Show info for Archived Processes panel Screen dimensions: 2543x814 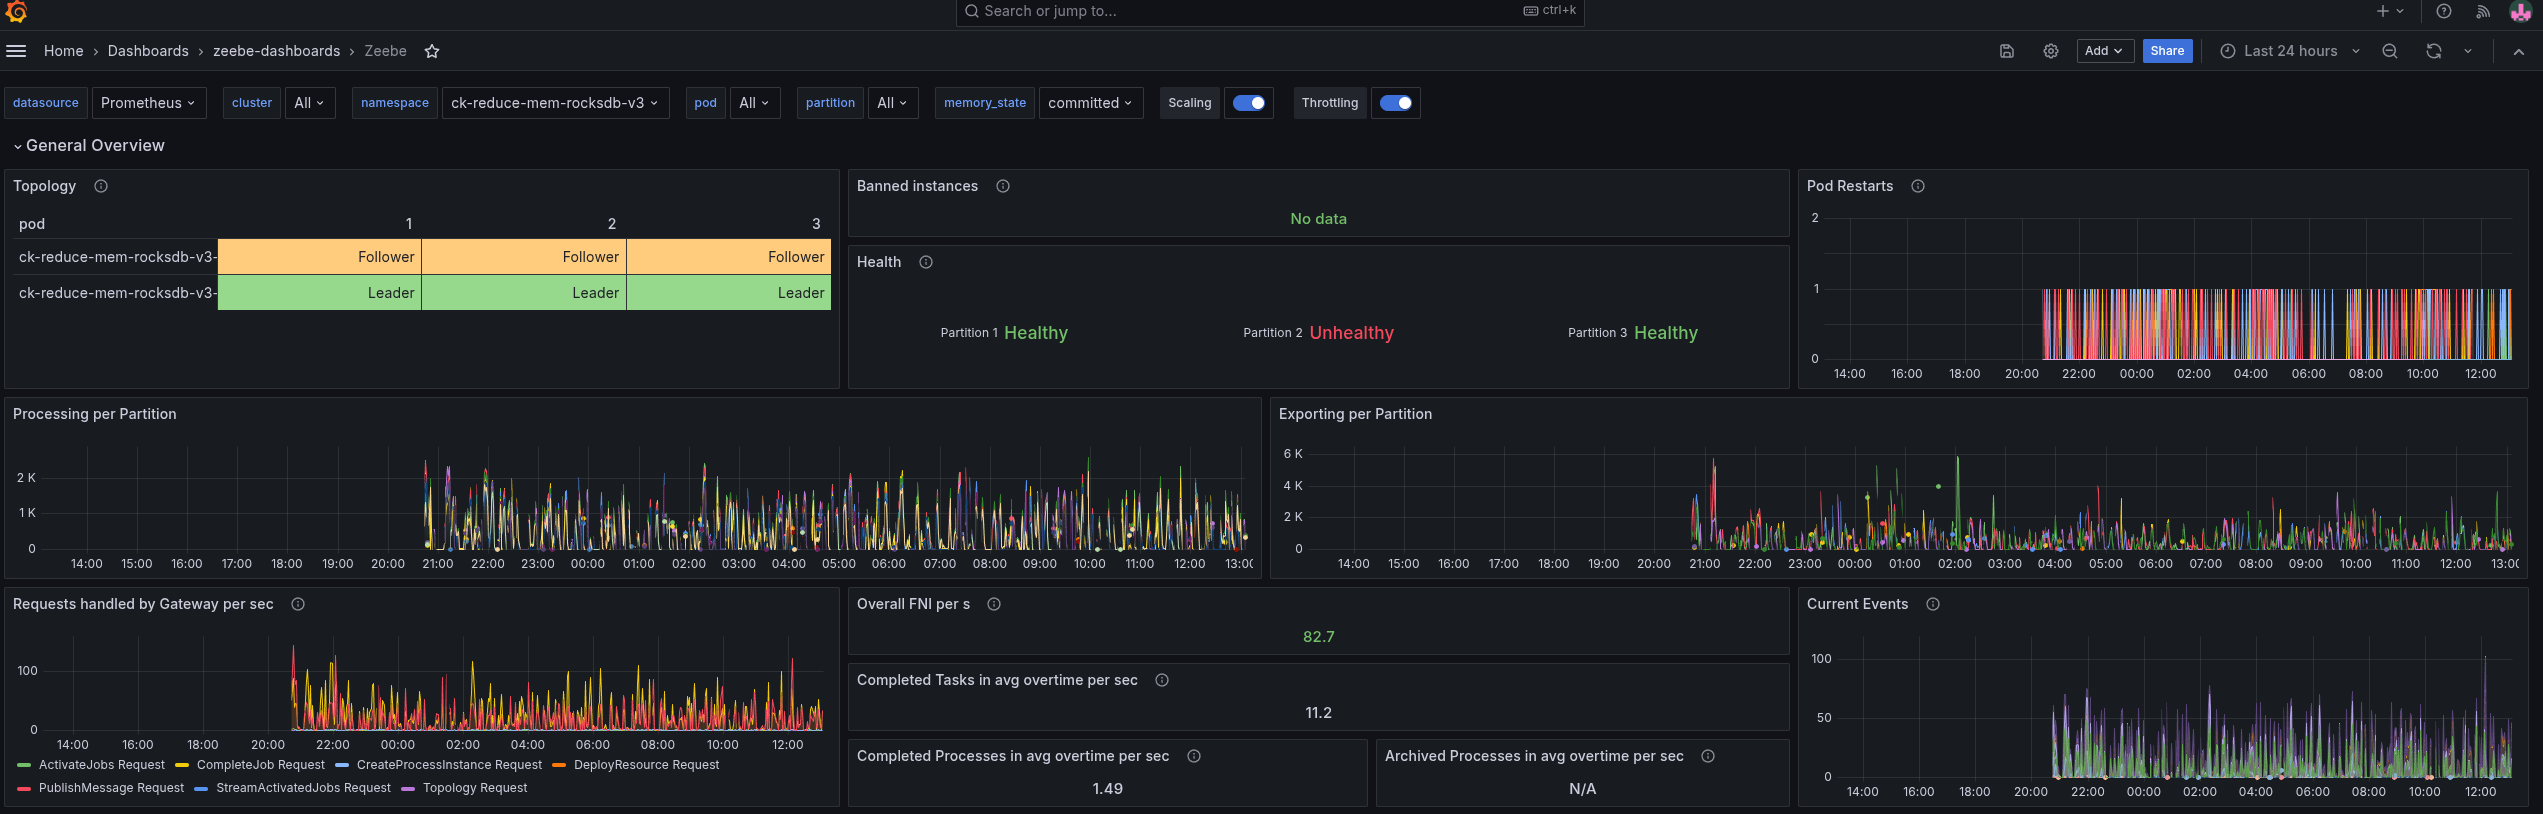tap(1708, 756)
